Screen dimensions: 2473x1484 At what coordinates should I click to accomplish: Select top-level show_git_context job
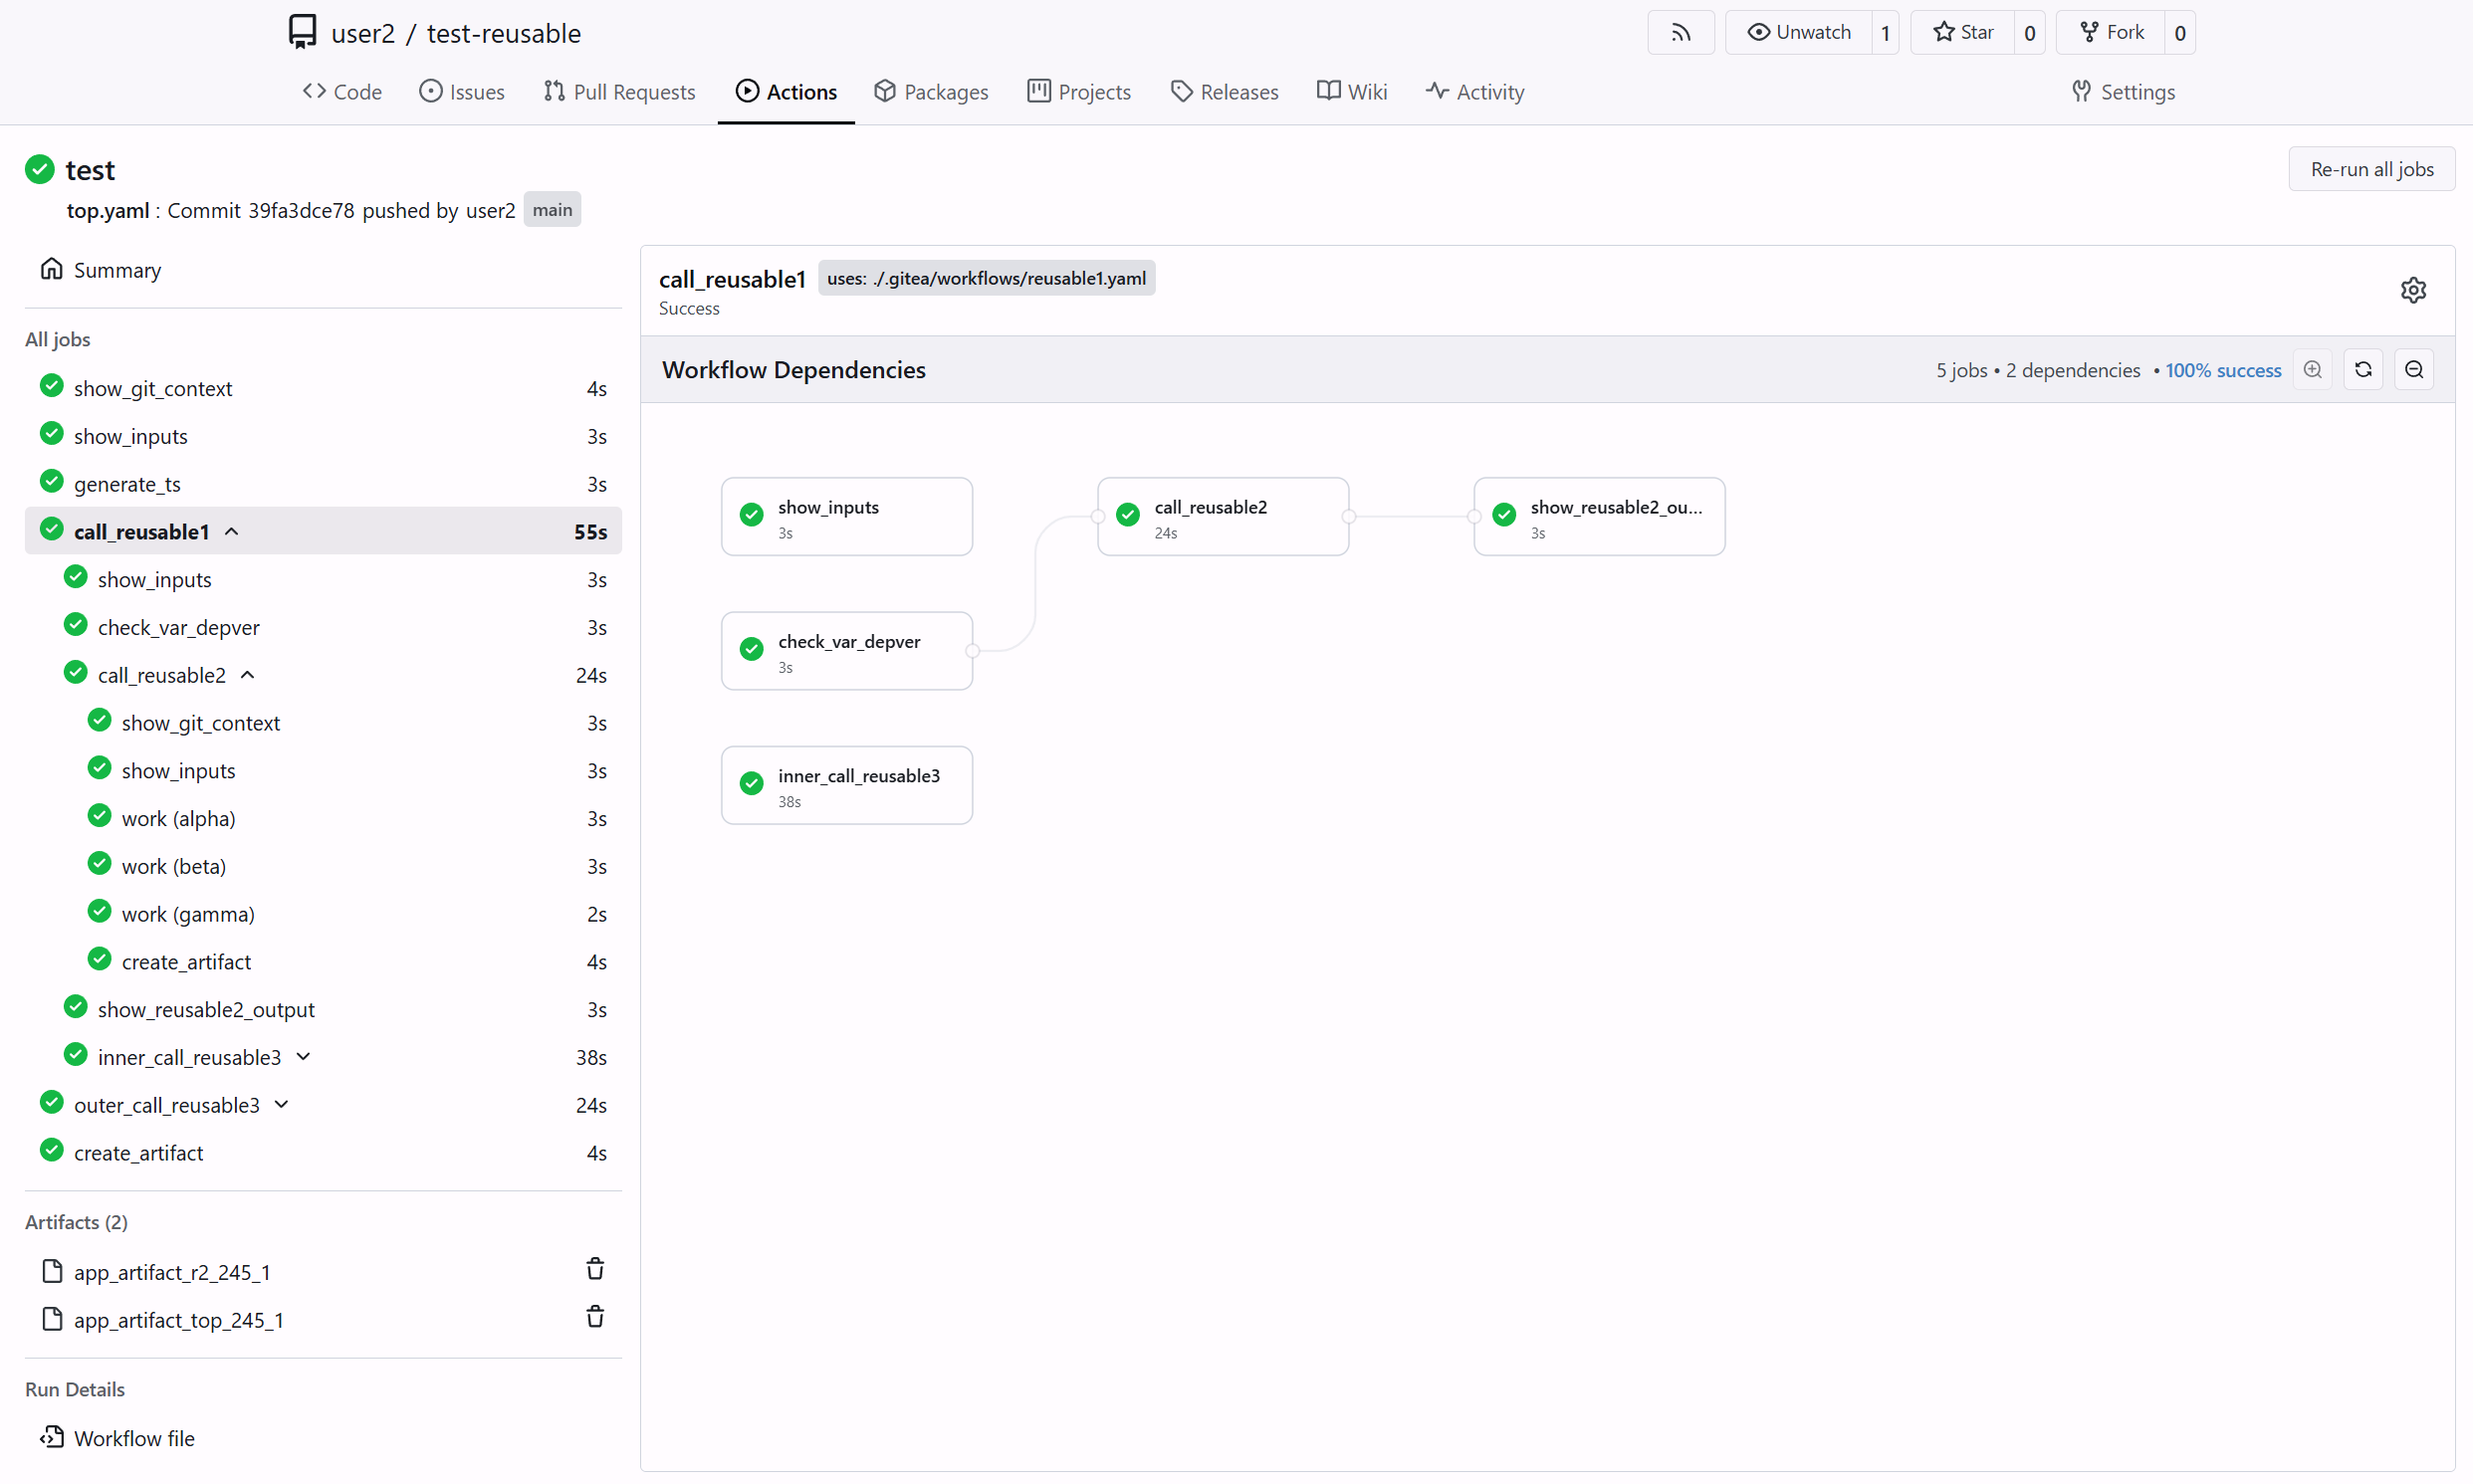click(x=323, y=388)
